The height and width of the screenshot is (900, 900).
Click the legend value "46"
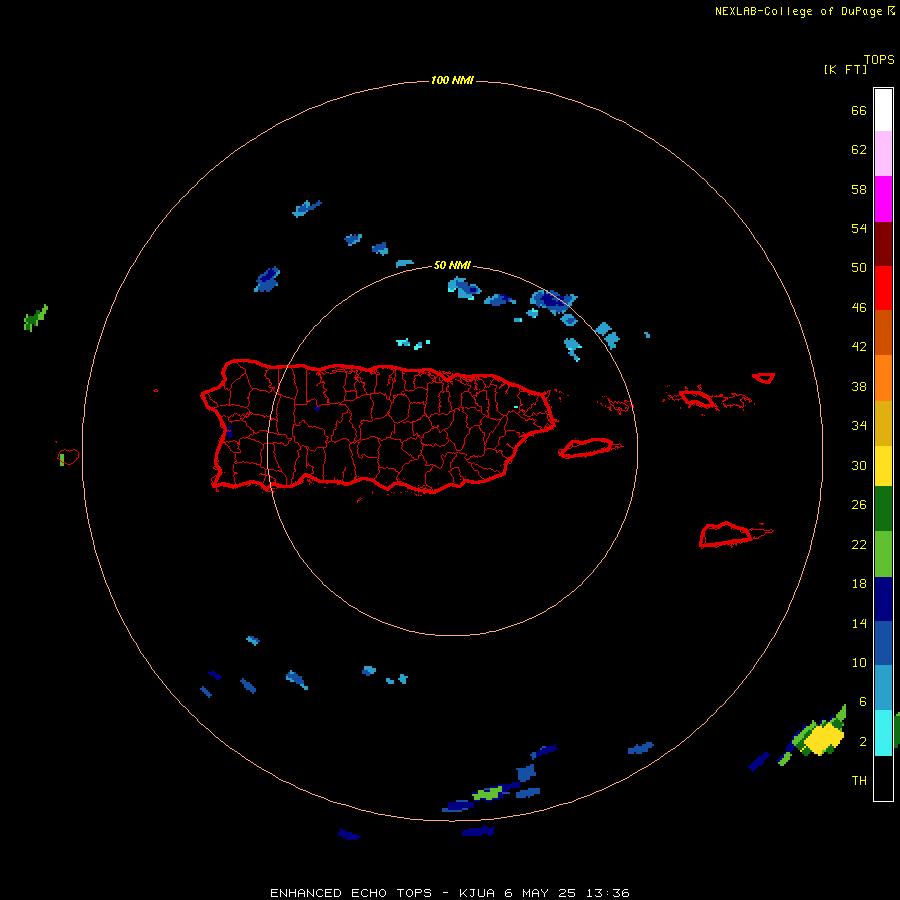[x=859, y=308]
